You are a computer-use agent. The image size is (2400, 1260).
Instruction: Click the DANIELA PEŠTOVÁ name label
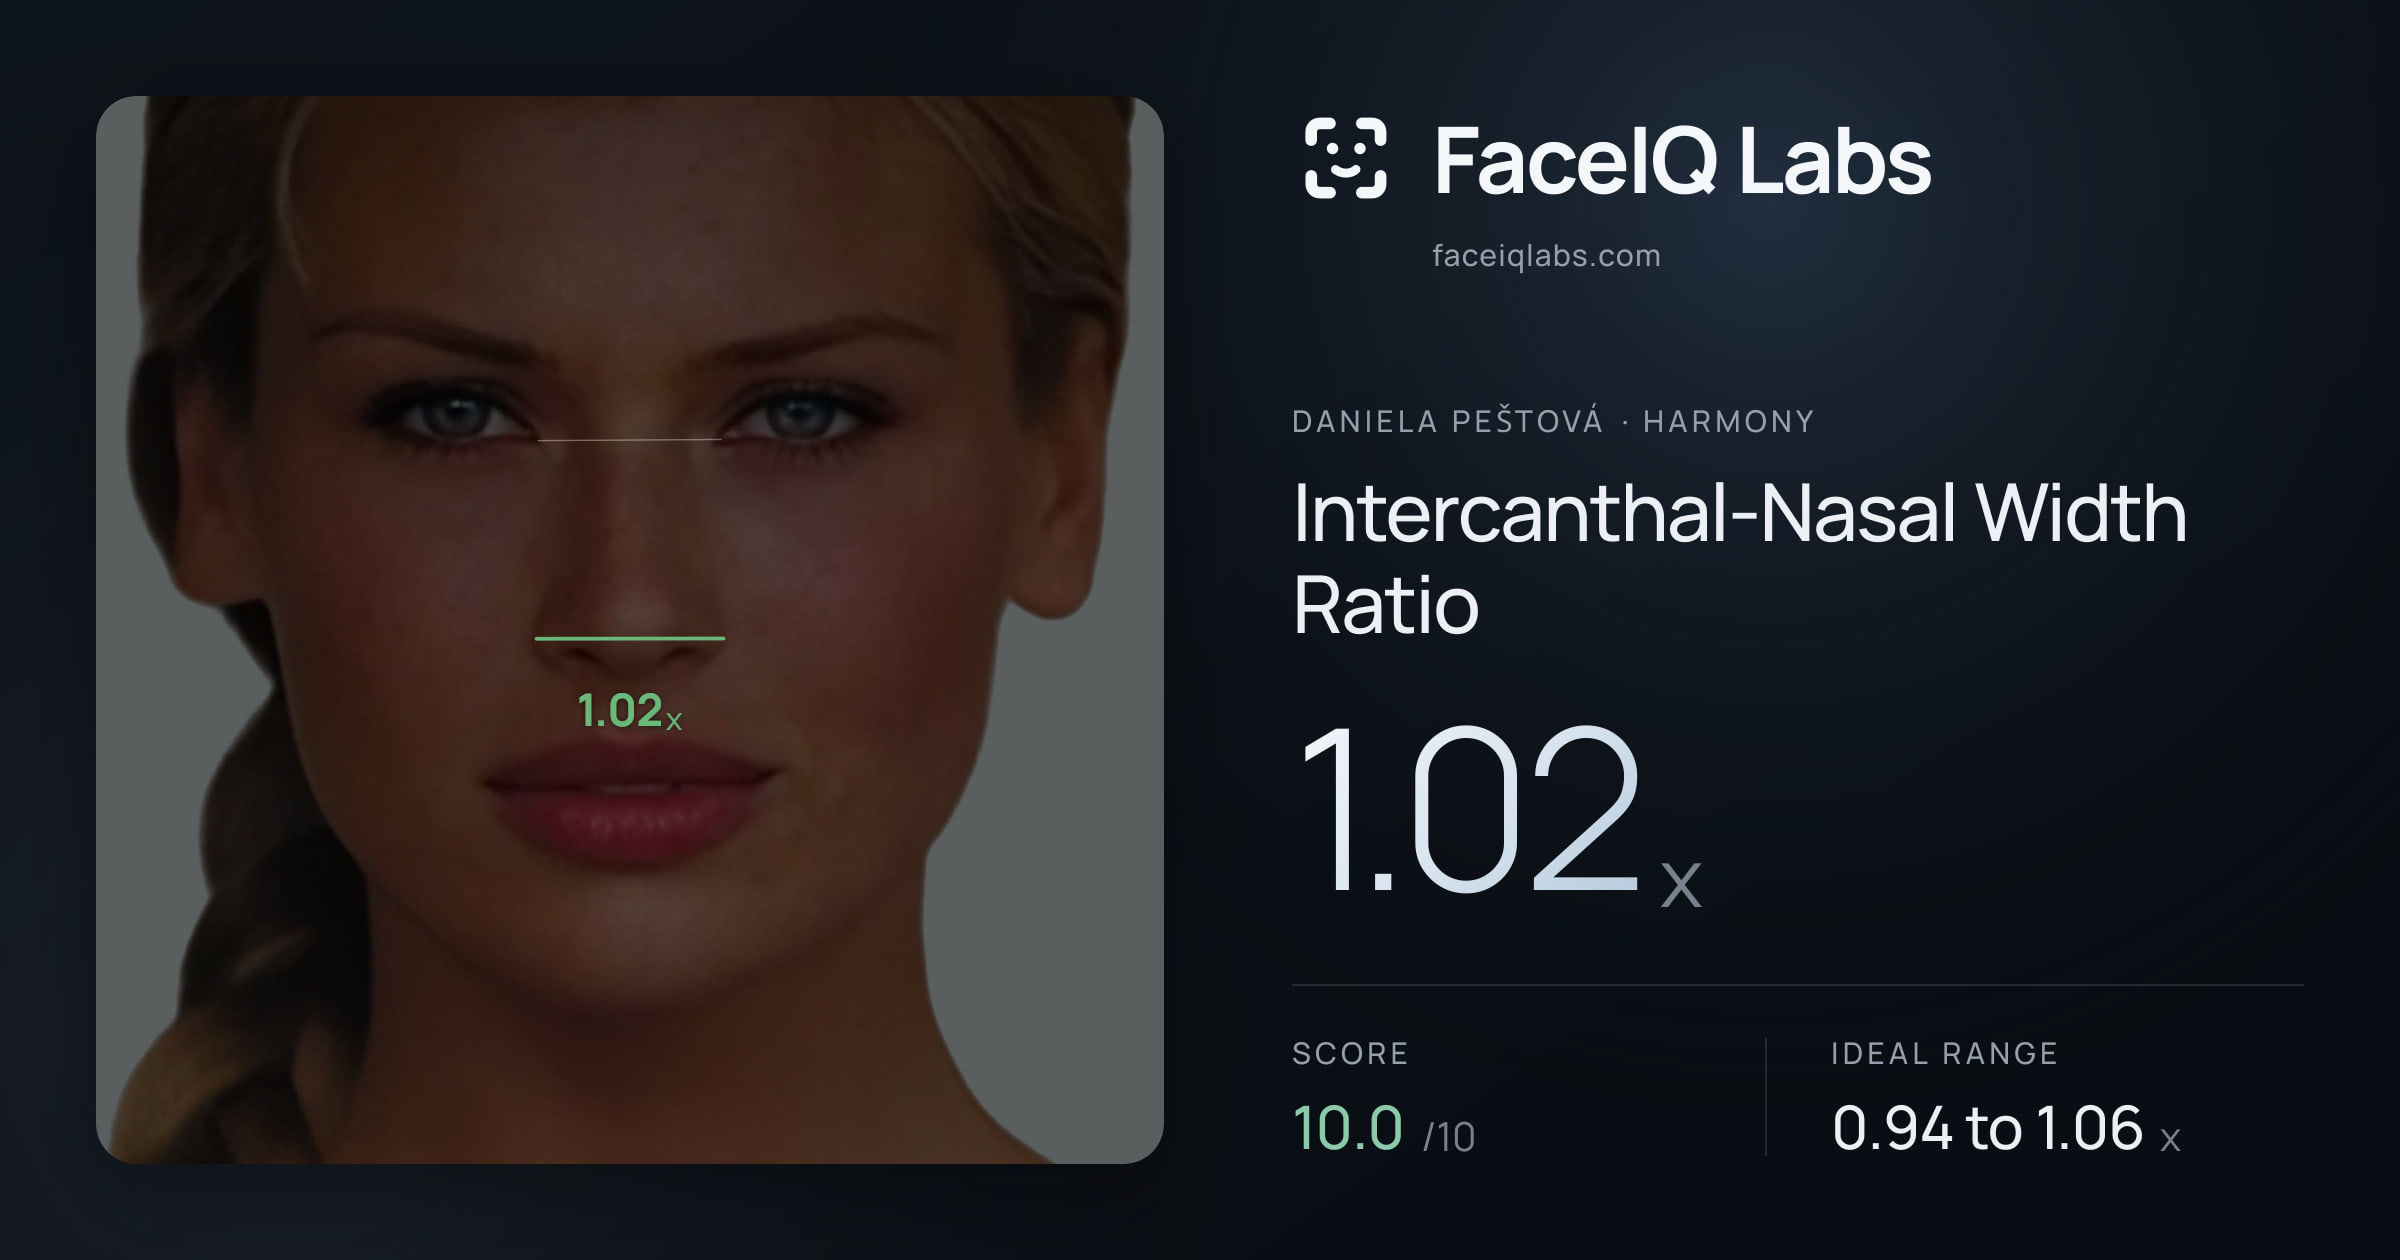click(1447, 421)
